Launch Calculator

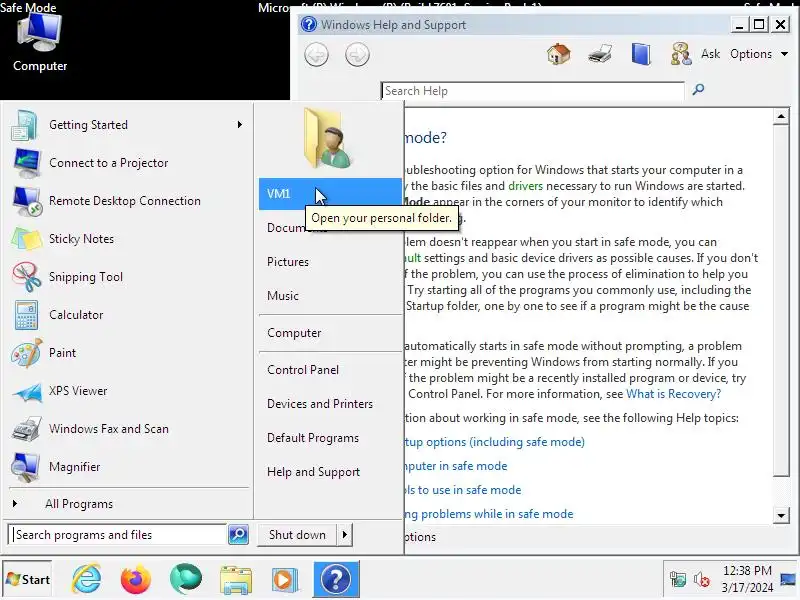127,315
